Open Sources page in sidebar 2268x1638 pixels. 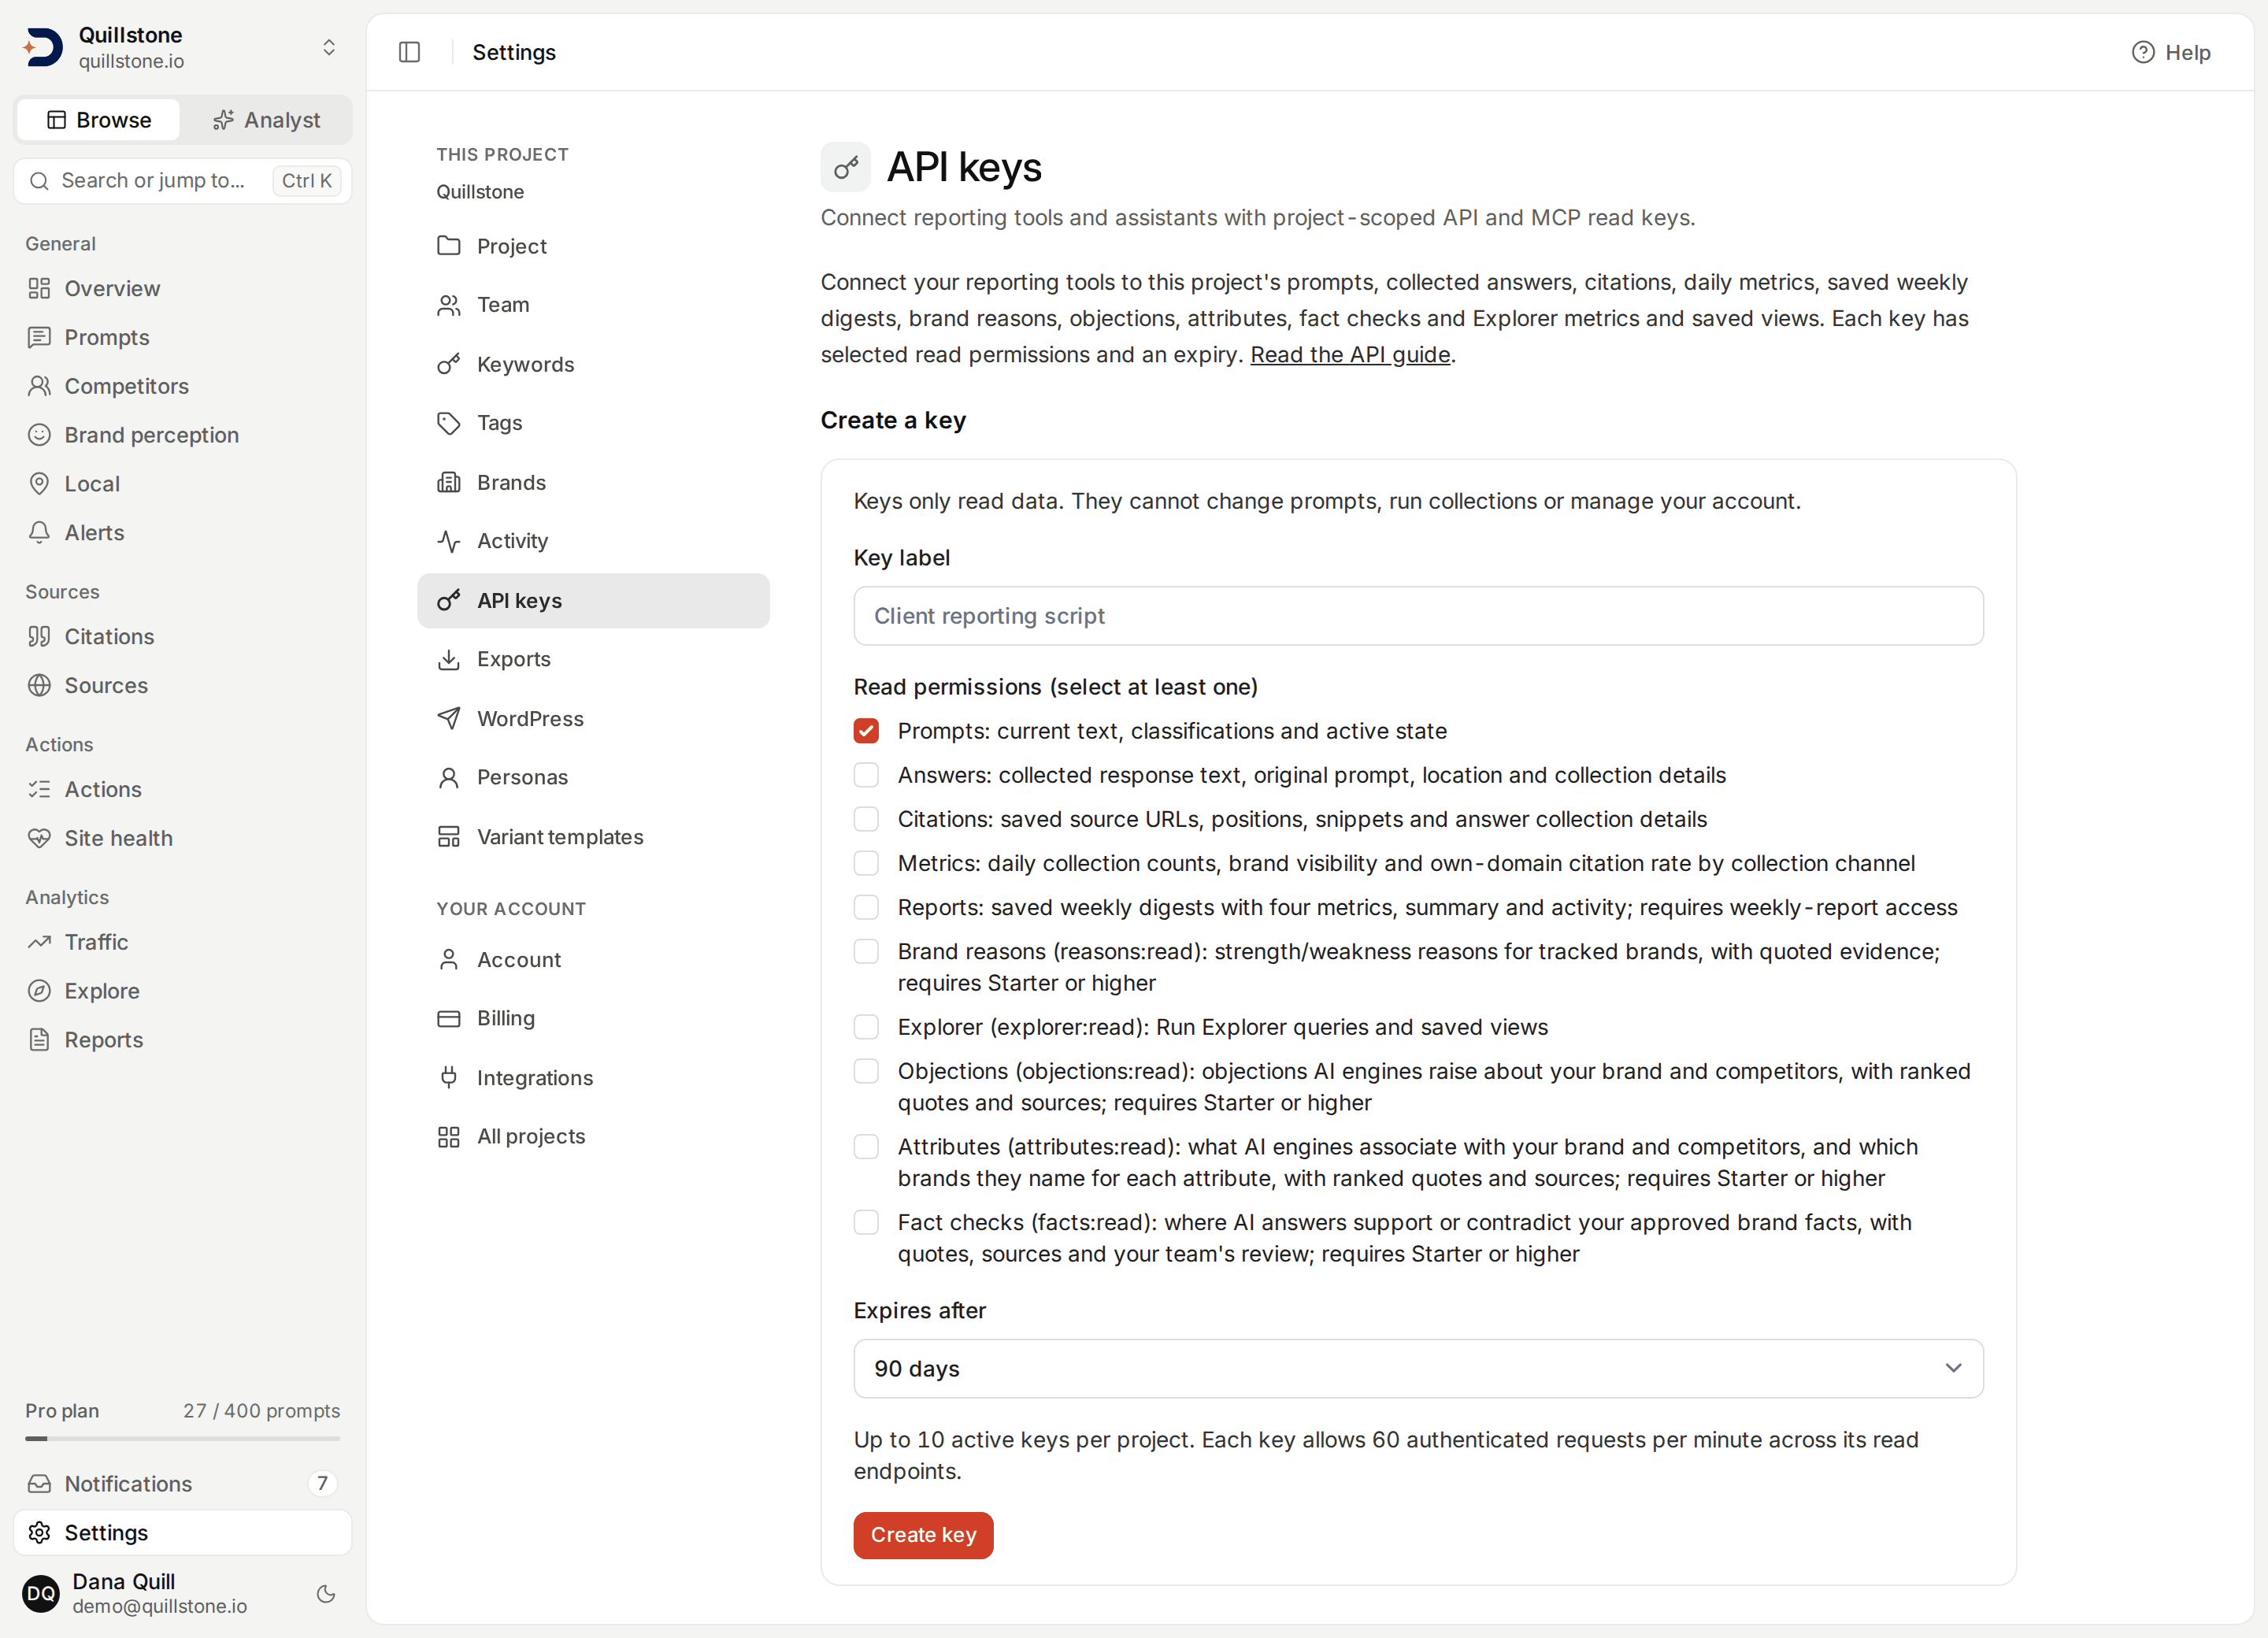point(183,686)
